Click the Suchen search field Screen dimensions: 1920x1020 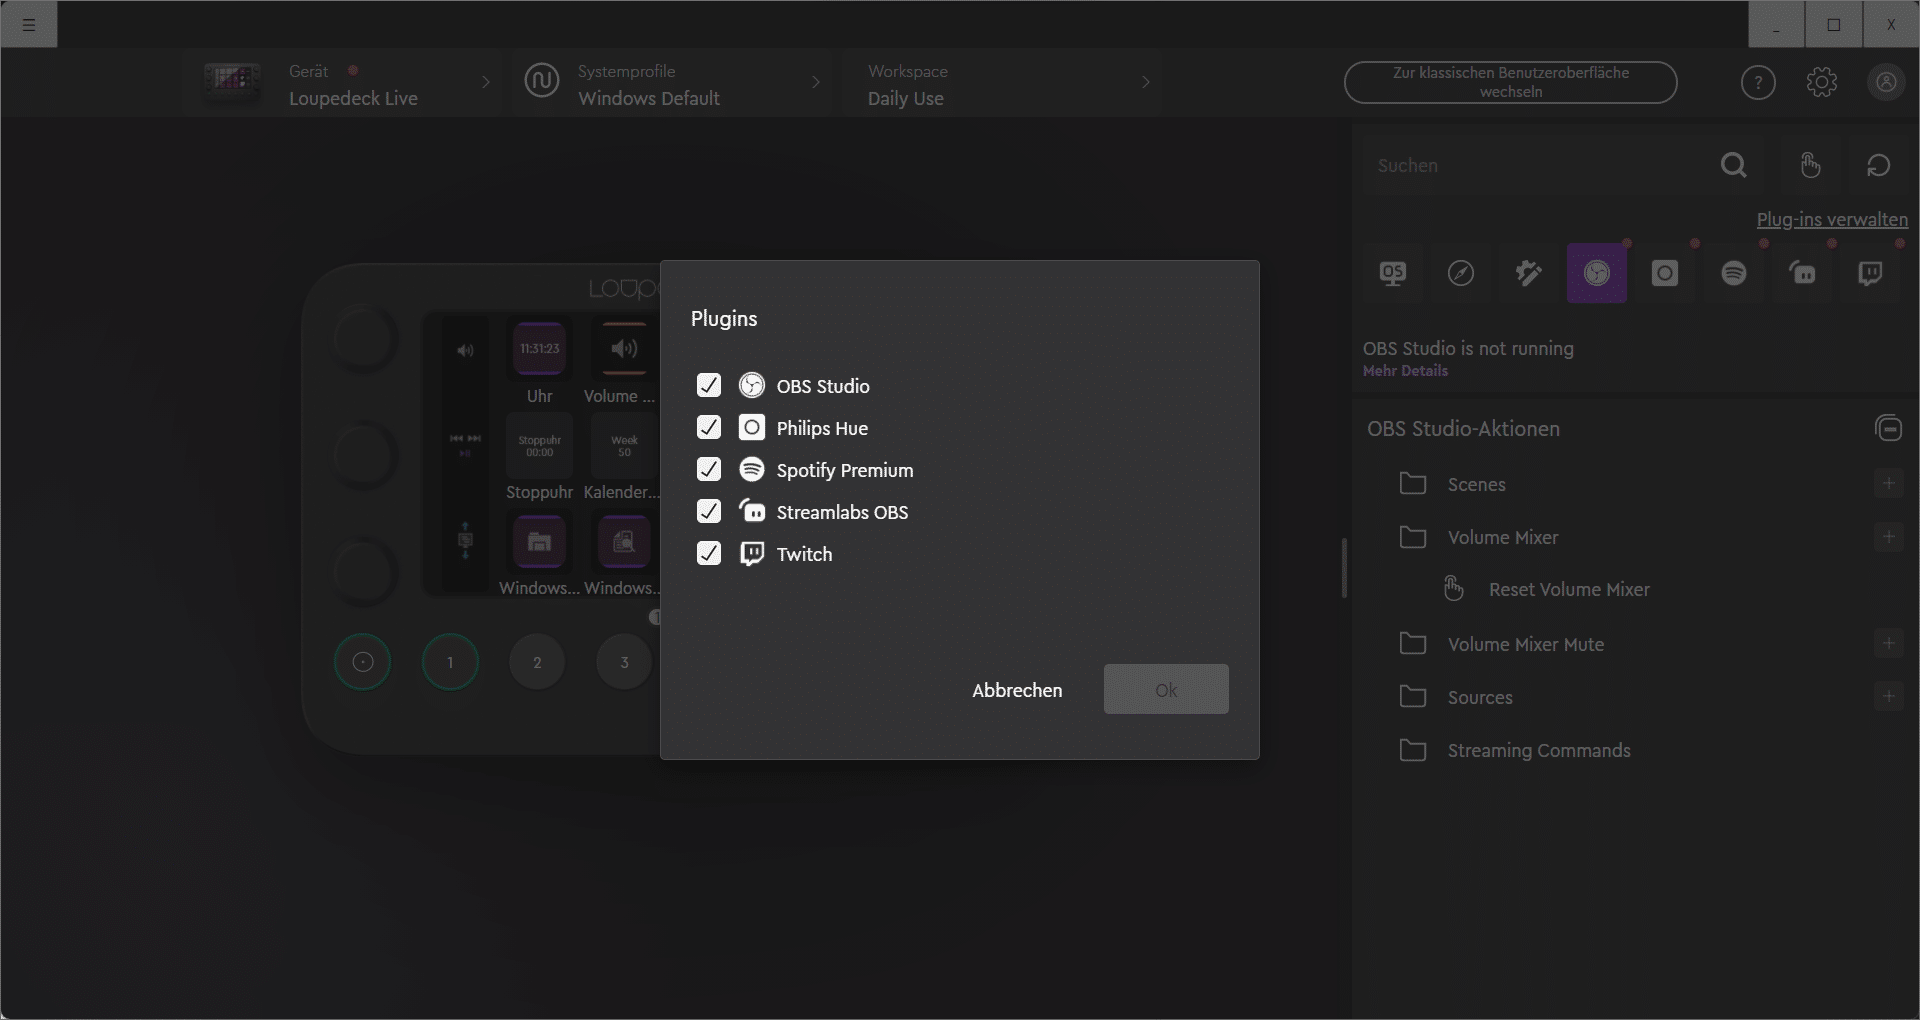1535,165
